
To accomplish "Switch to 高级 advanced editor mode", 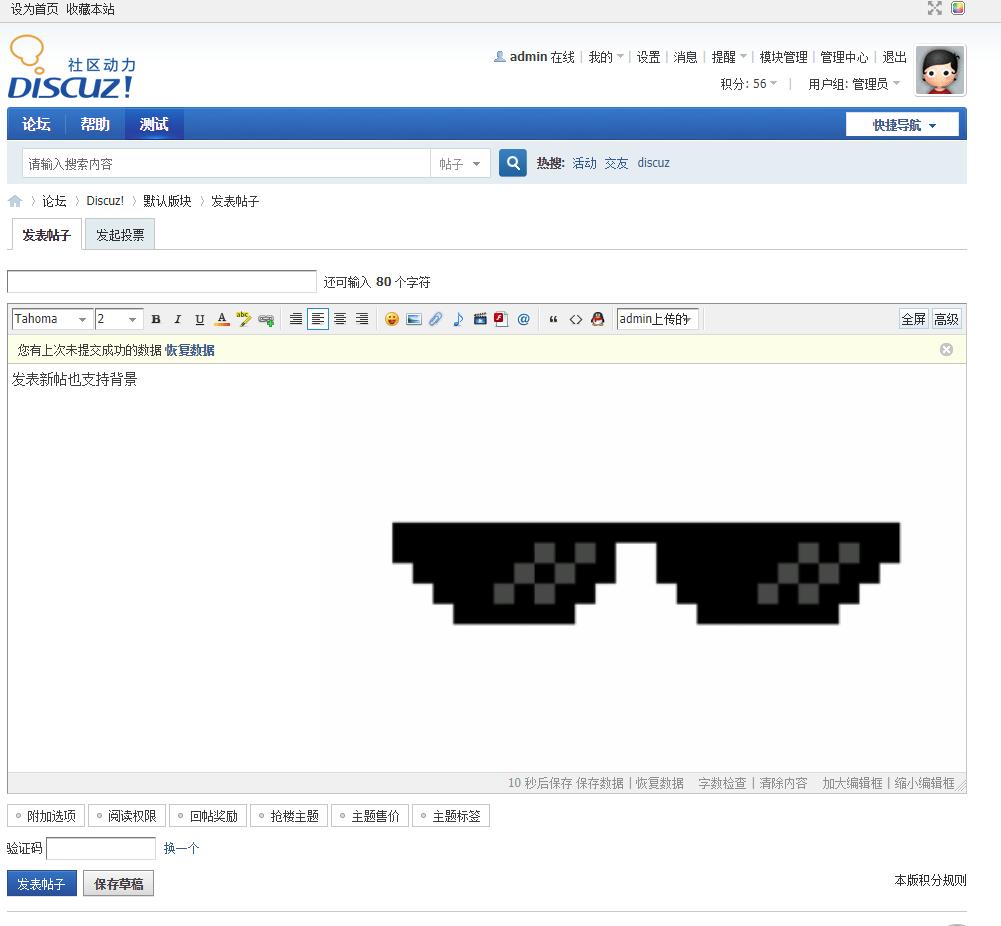I will [946, 319].
